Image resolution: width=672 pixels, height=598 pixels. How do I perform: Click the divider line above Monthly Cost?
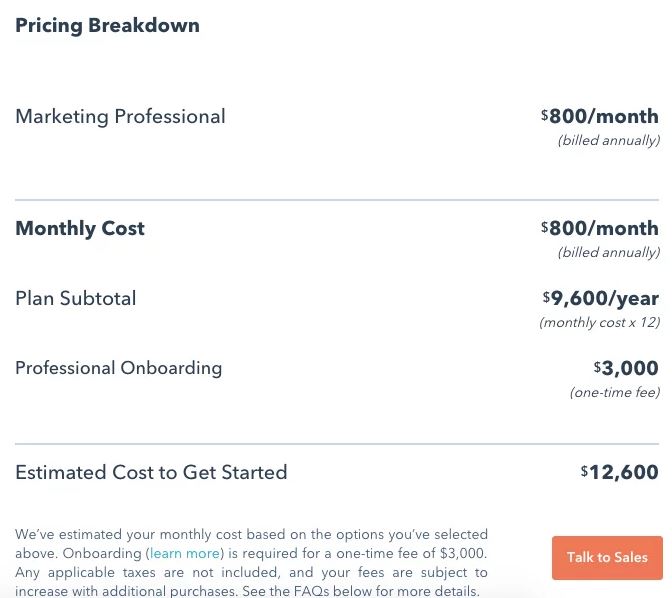[337, 200]
